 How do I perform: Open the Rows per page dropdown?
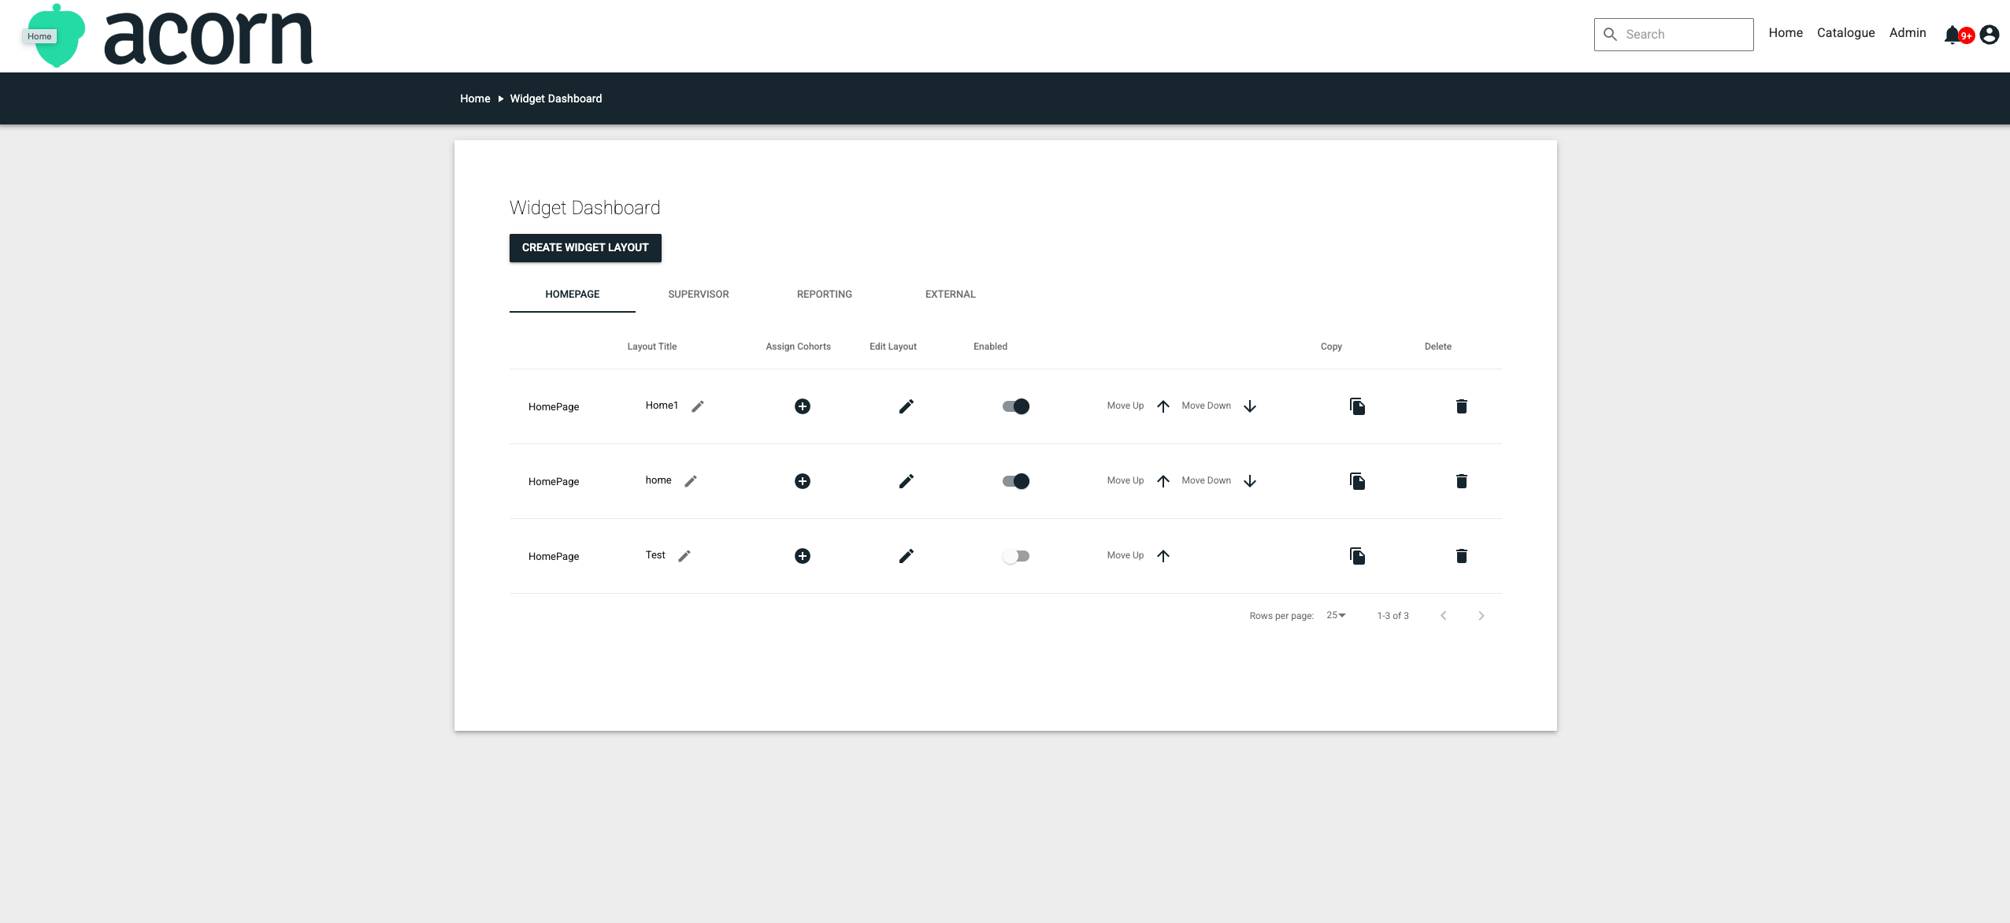click(1335, 615)
